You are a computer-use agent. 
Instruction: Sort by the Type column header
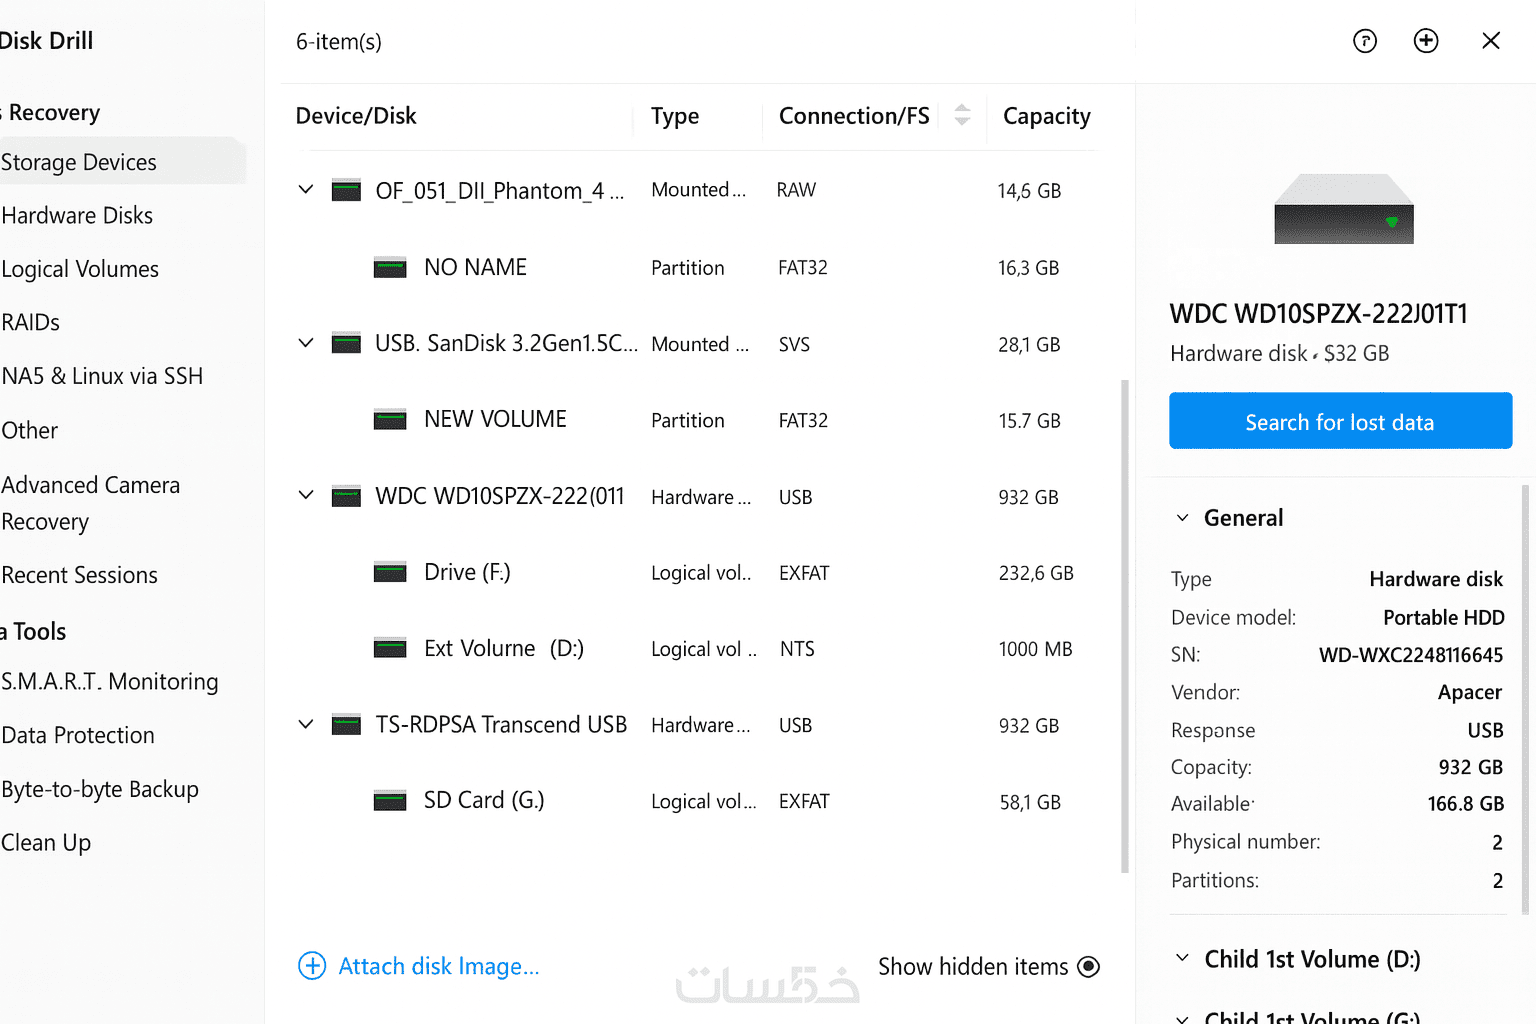click(x=675, y=116)
